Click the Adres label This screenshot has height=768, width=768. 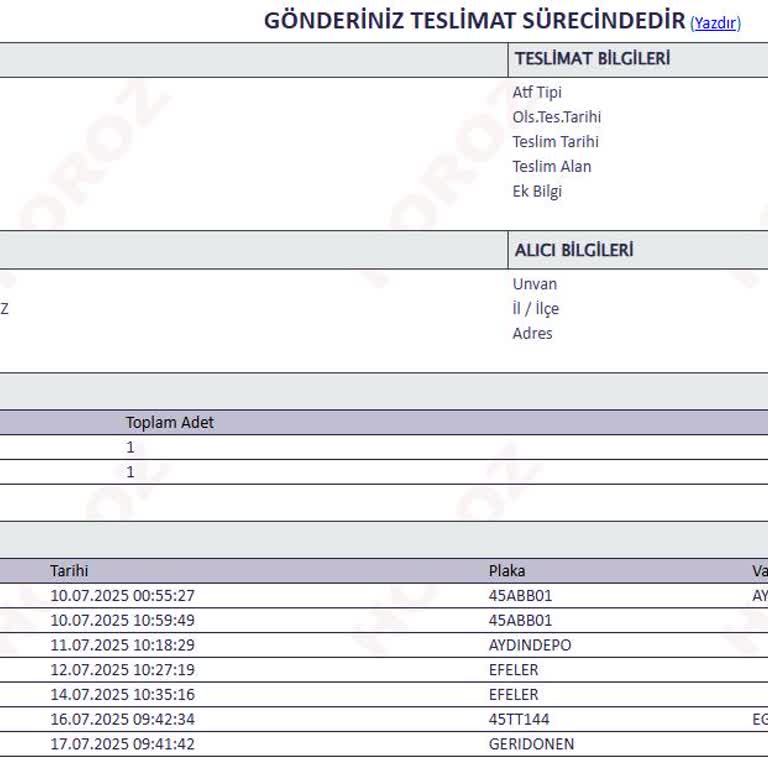(x=532, y=334)
